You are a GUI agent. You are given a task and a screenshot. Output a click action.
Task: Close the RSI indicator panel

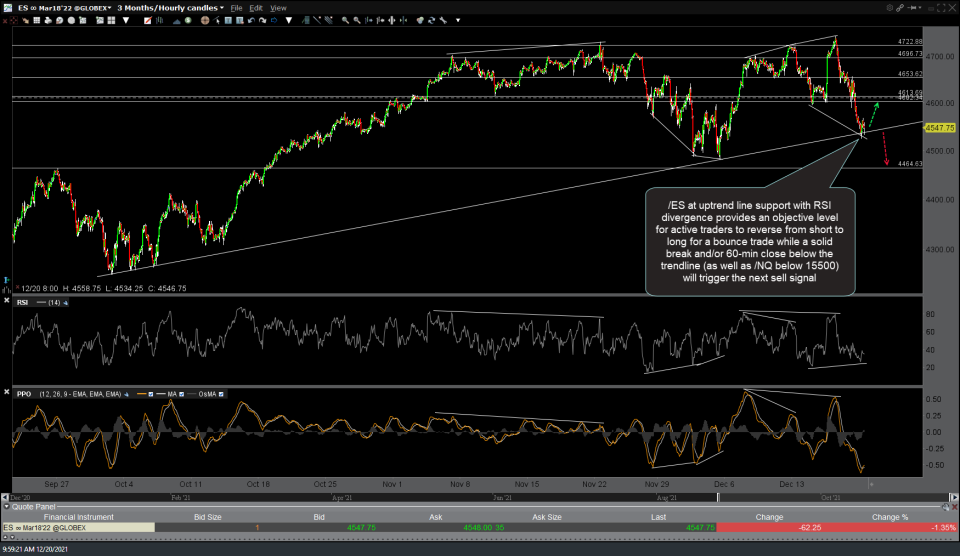(x=7, y=301)
